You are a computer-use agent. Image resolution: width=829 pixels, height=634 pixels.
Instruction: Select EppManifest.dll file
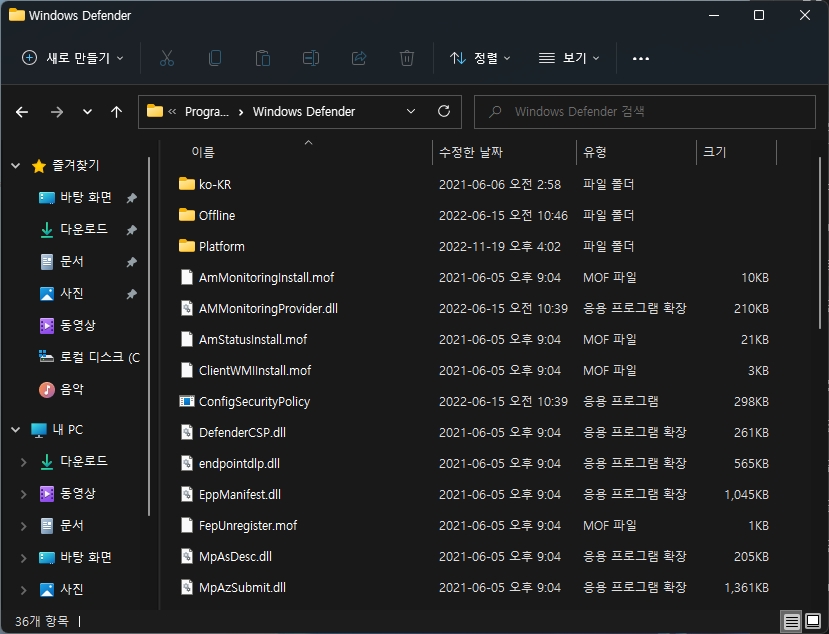coord(240,494)
